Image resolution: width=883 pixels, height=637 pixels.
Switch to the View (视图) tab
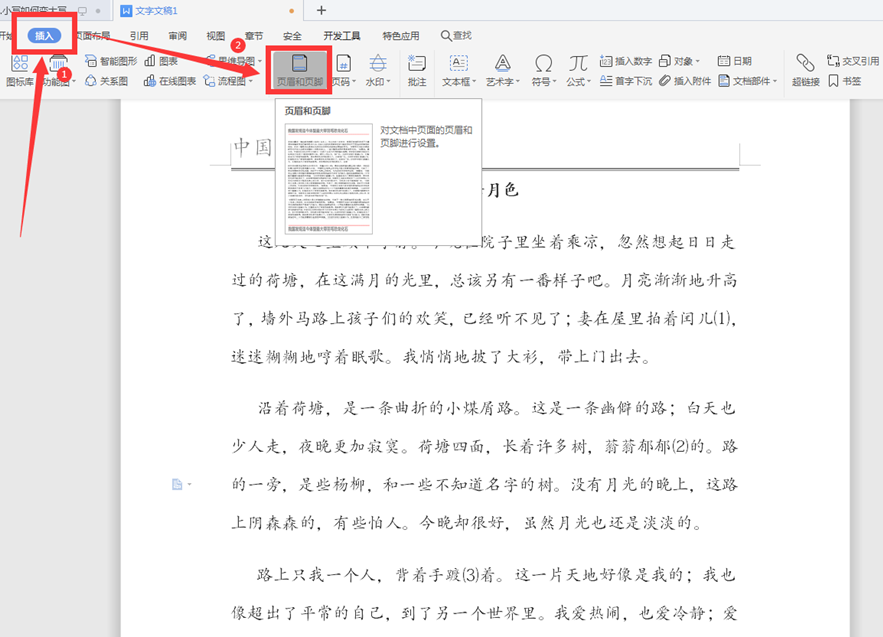coord(216,35)
